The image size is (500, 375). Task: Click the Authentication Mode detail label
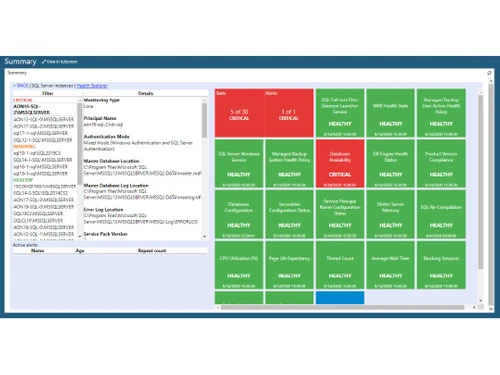point(106,137)
